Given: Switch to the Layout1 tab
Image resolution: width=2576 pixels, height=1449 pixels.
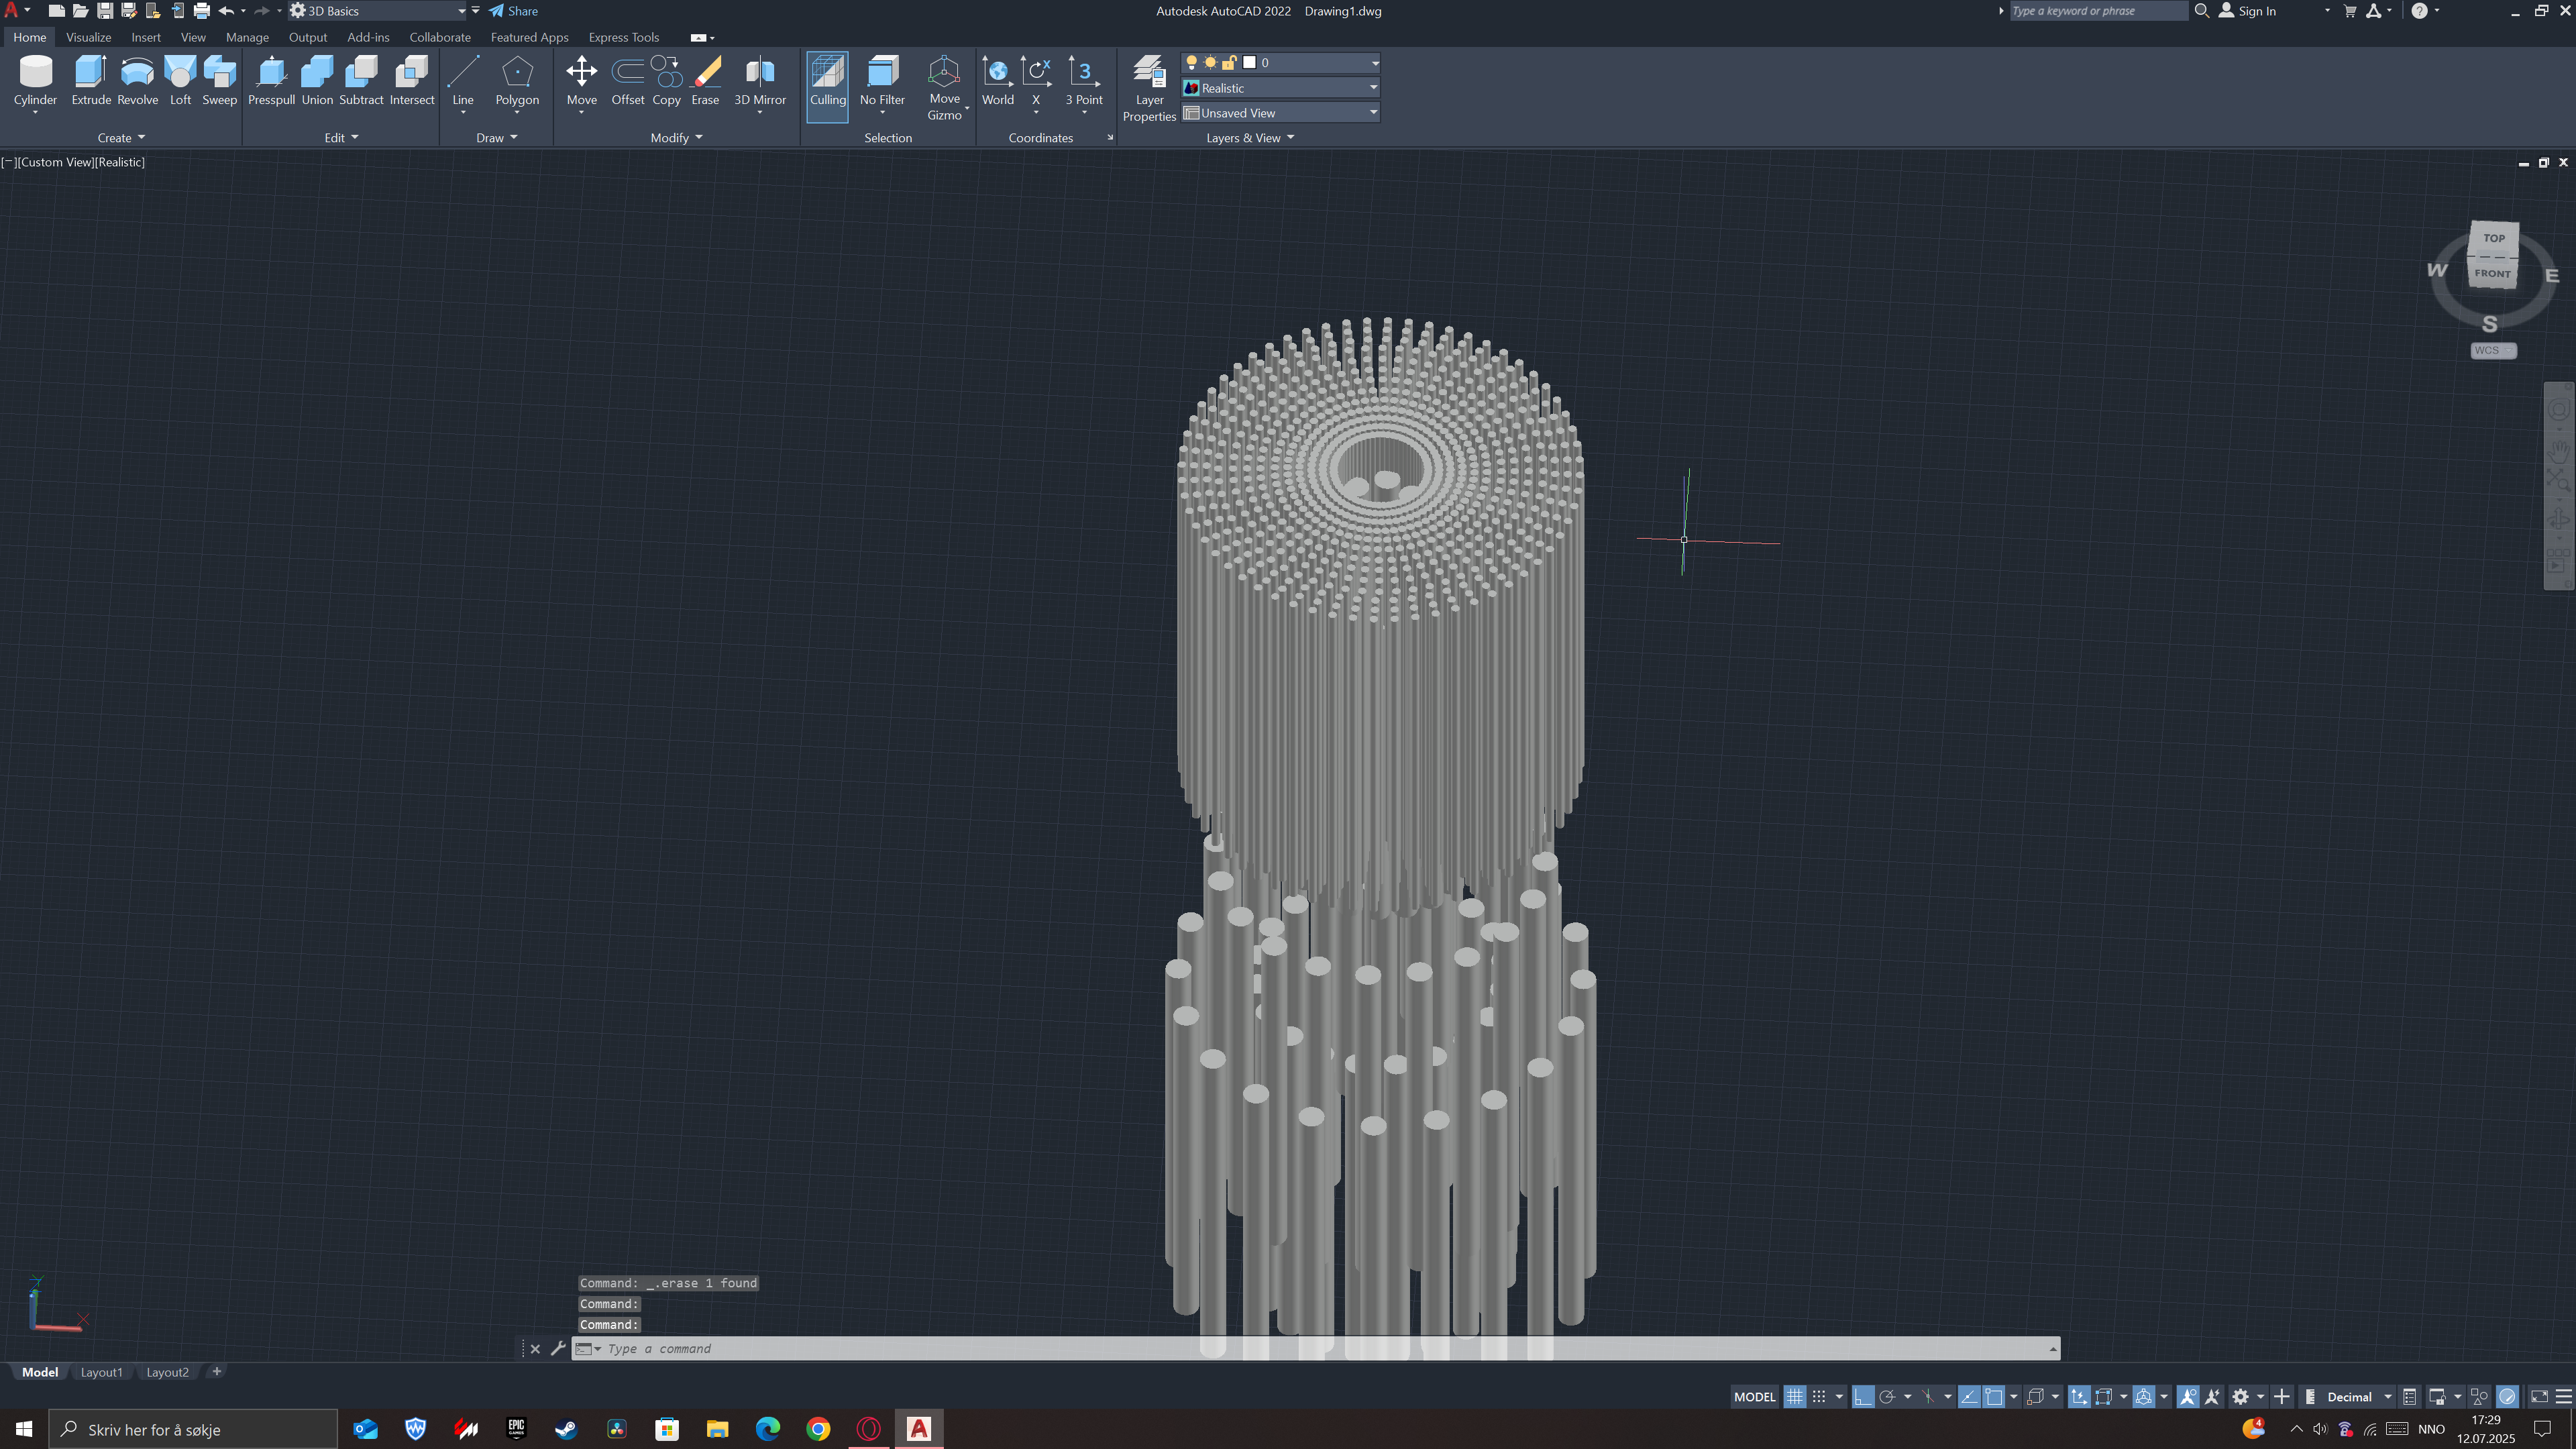Looking at the screenshot, I should point(101,1372).
